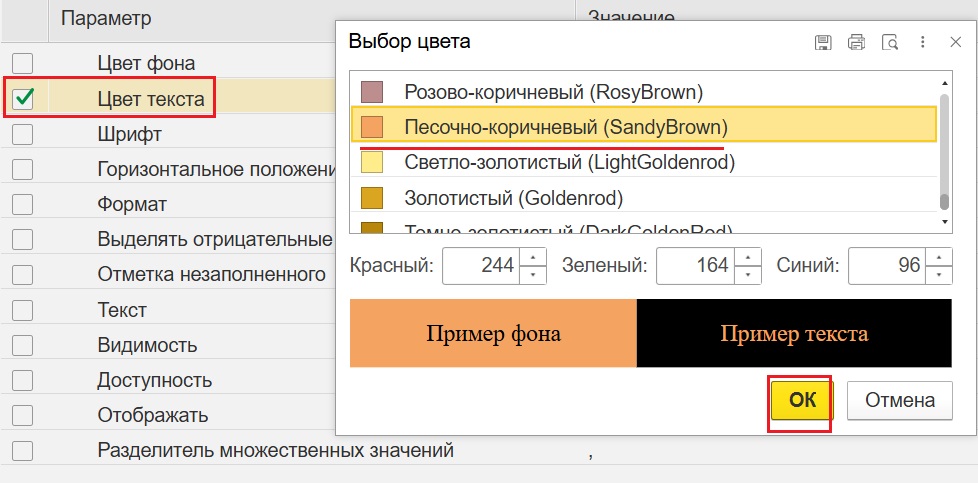This screenshot has height=483, width=978.
Task: Tick the Горизонтальное положение checkbox
Action: click(x=22, y=168)
